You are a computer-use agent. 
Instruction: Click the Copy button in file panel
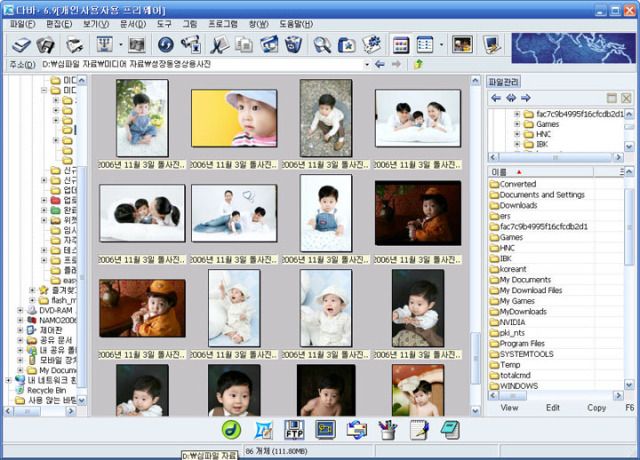pos(596,407)
